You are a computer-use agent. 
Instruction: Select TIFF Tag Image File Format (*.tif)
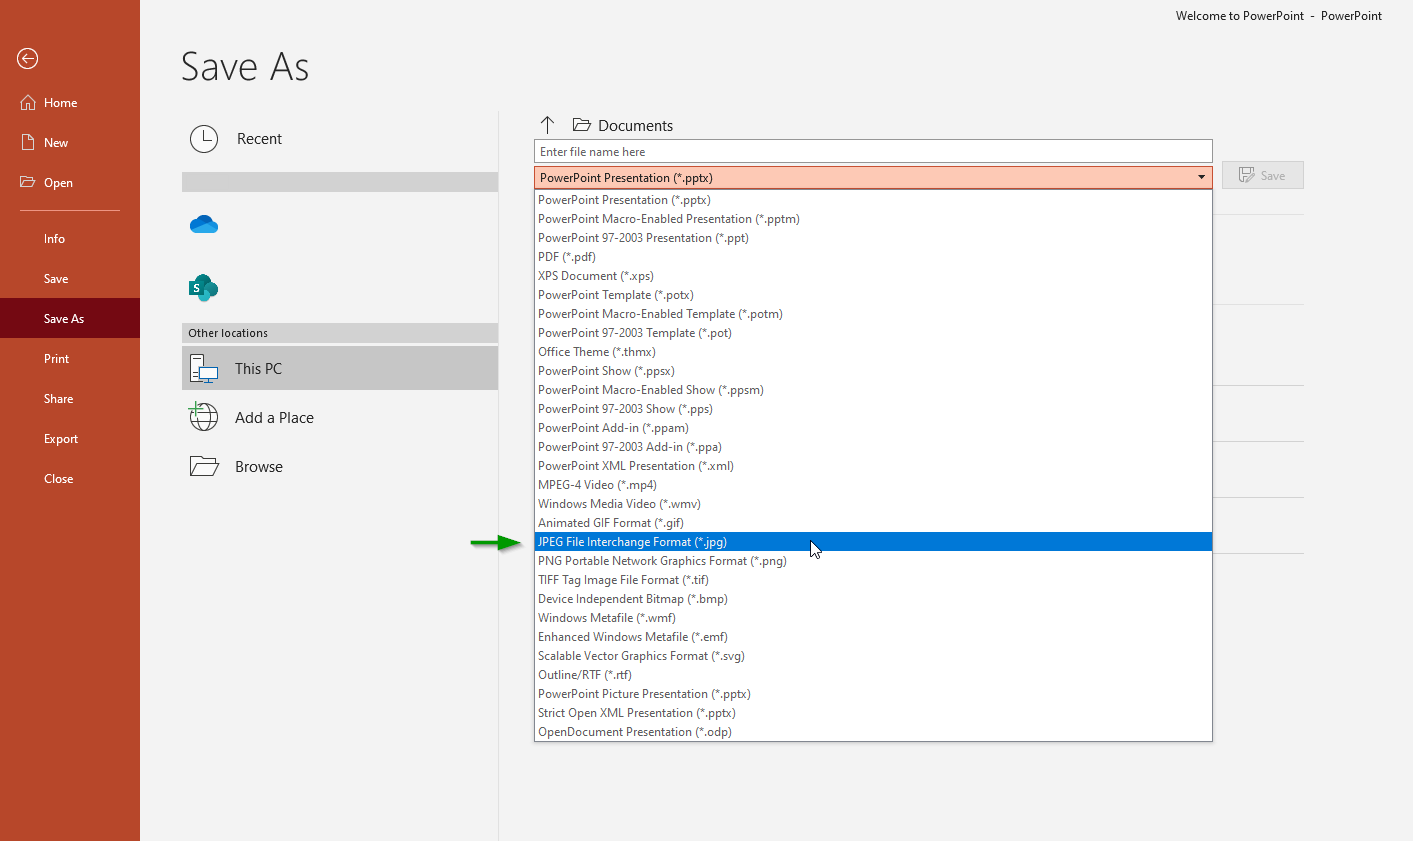point(873,580)
